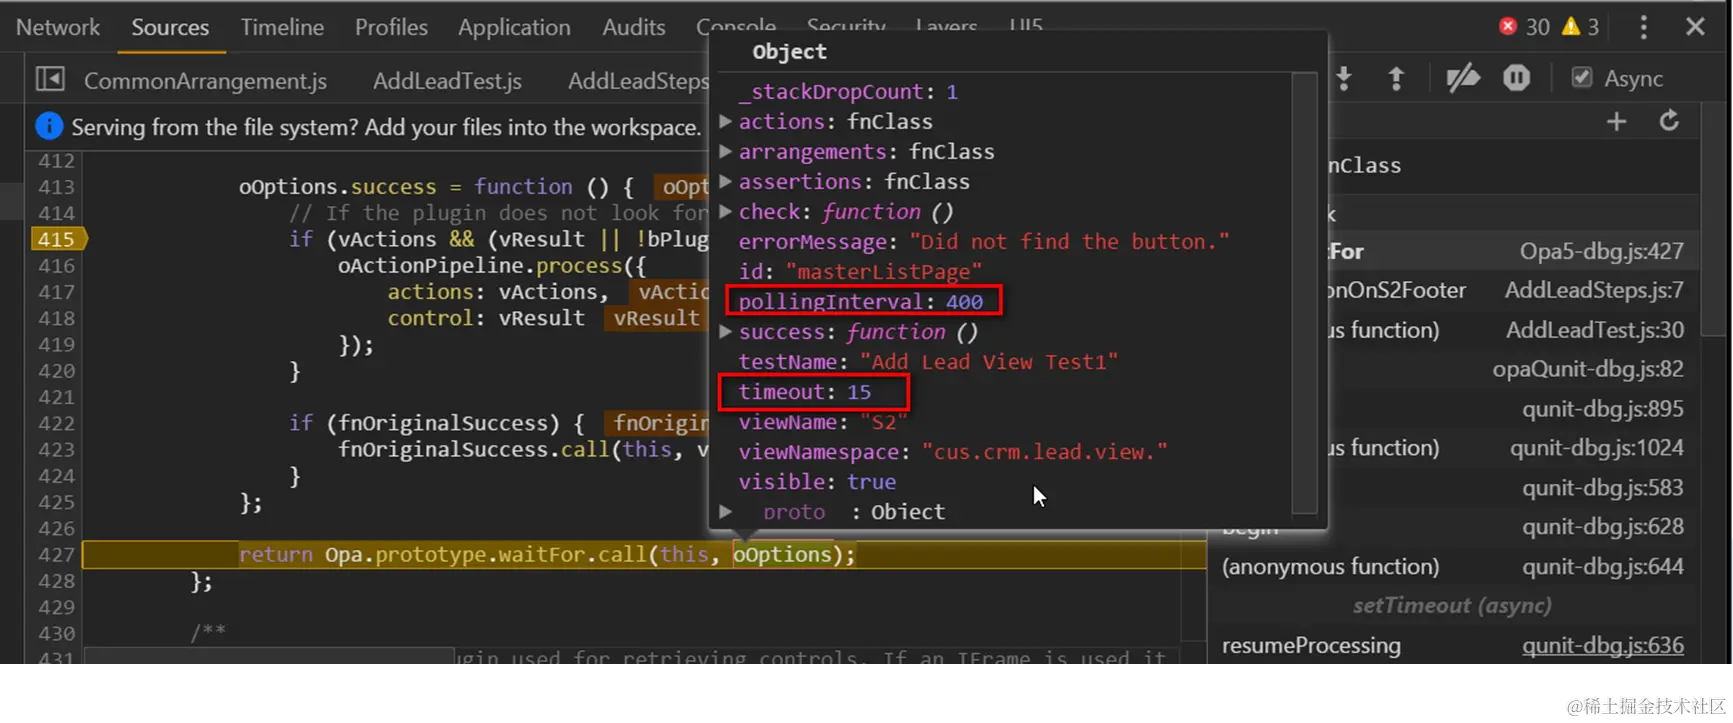This screenshot has height=723, width=1733.
Task: Expand the success function property
Action: click(726, 332)
